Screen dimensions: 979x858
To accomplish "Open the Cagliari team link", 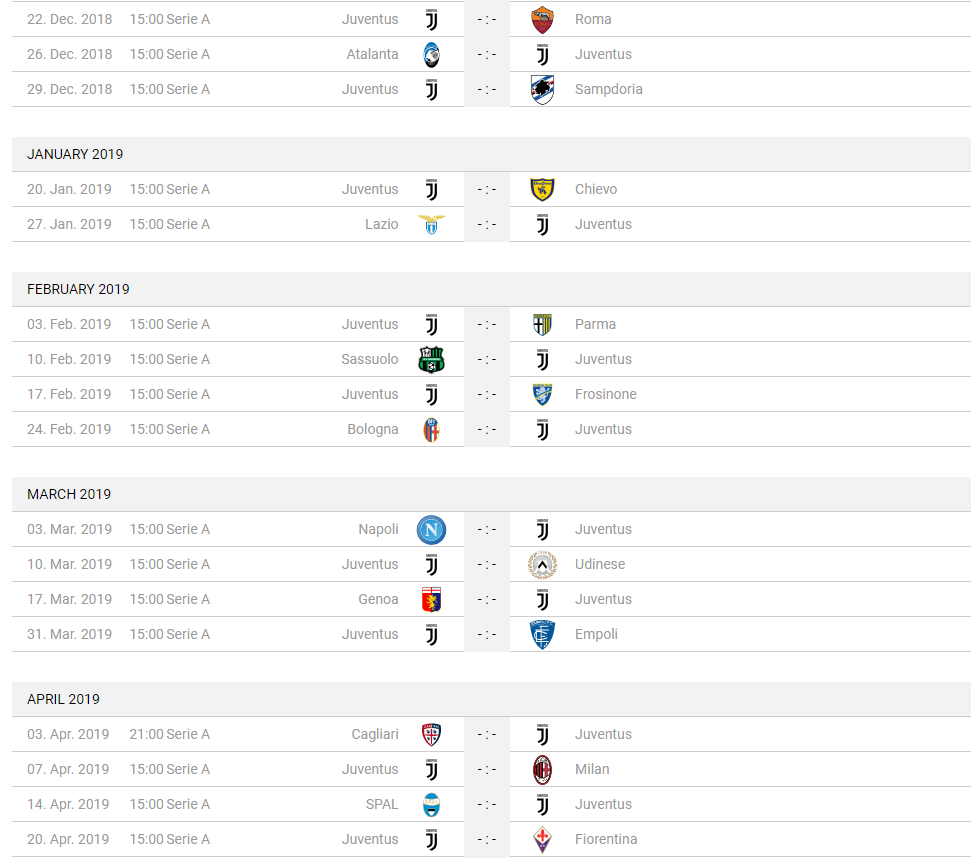I will (x=375, y=734).
